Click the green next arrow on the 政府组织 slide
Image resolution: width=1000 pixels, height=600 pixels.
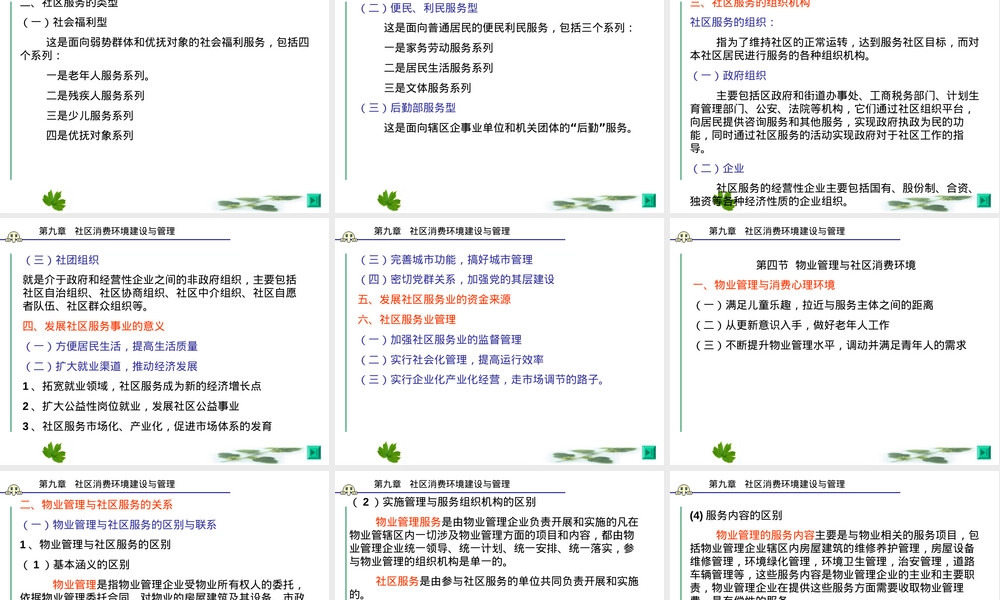click(x=984, y=200)
